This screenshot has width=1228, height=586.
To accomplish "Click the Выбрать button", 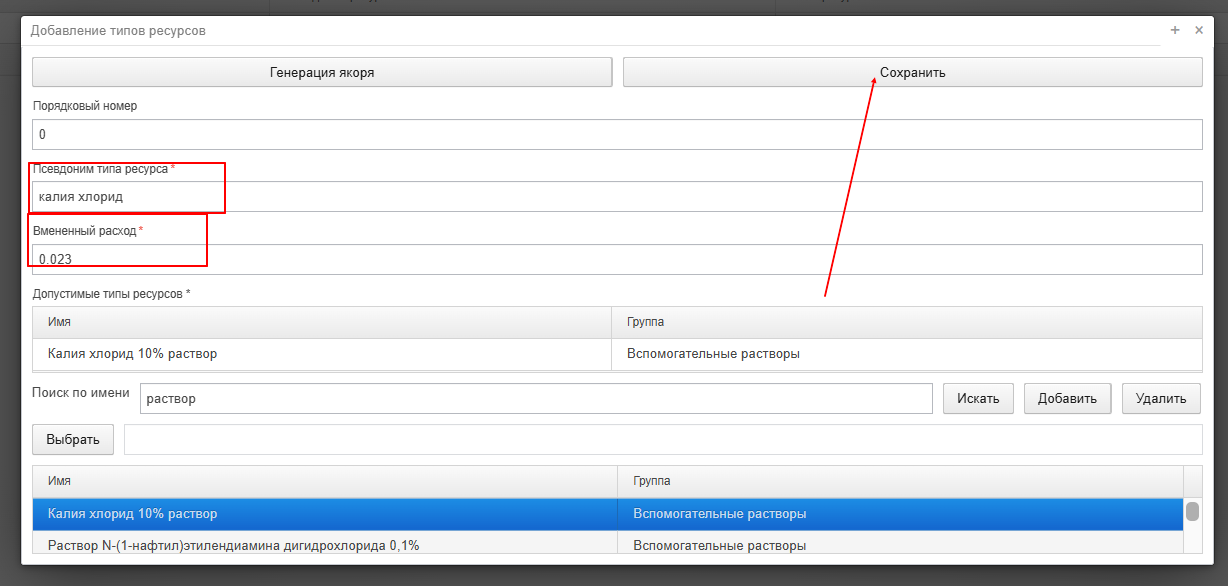I will tap(73, 439).
